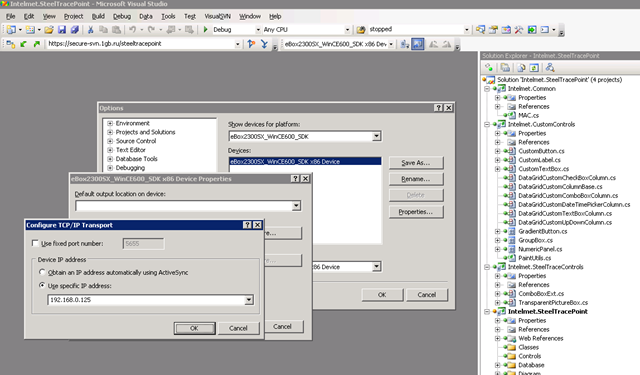Click the Save All icon
Screen dimensions: 640x375
[x=75, y=29]
